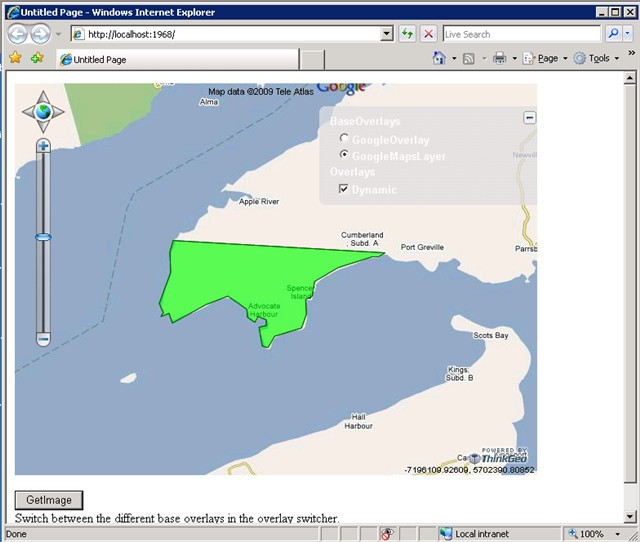
Task: Click the minus zoom out button
Action: pos(43,339)
